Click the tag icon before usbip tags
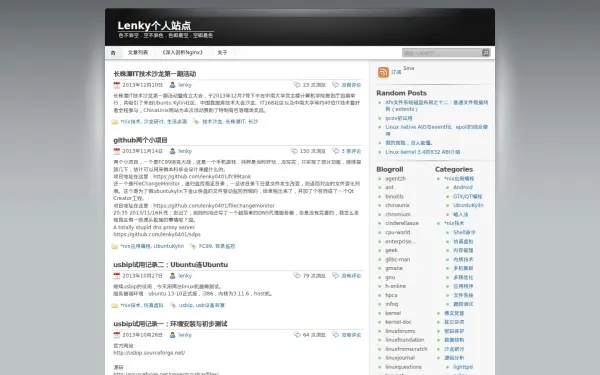600x375 pixels. [x=173, y=305]
